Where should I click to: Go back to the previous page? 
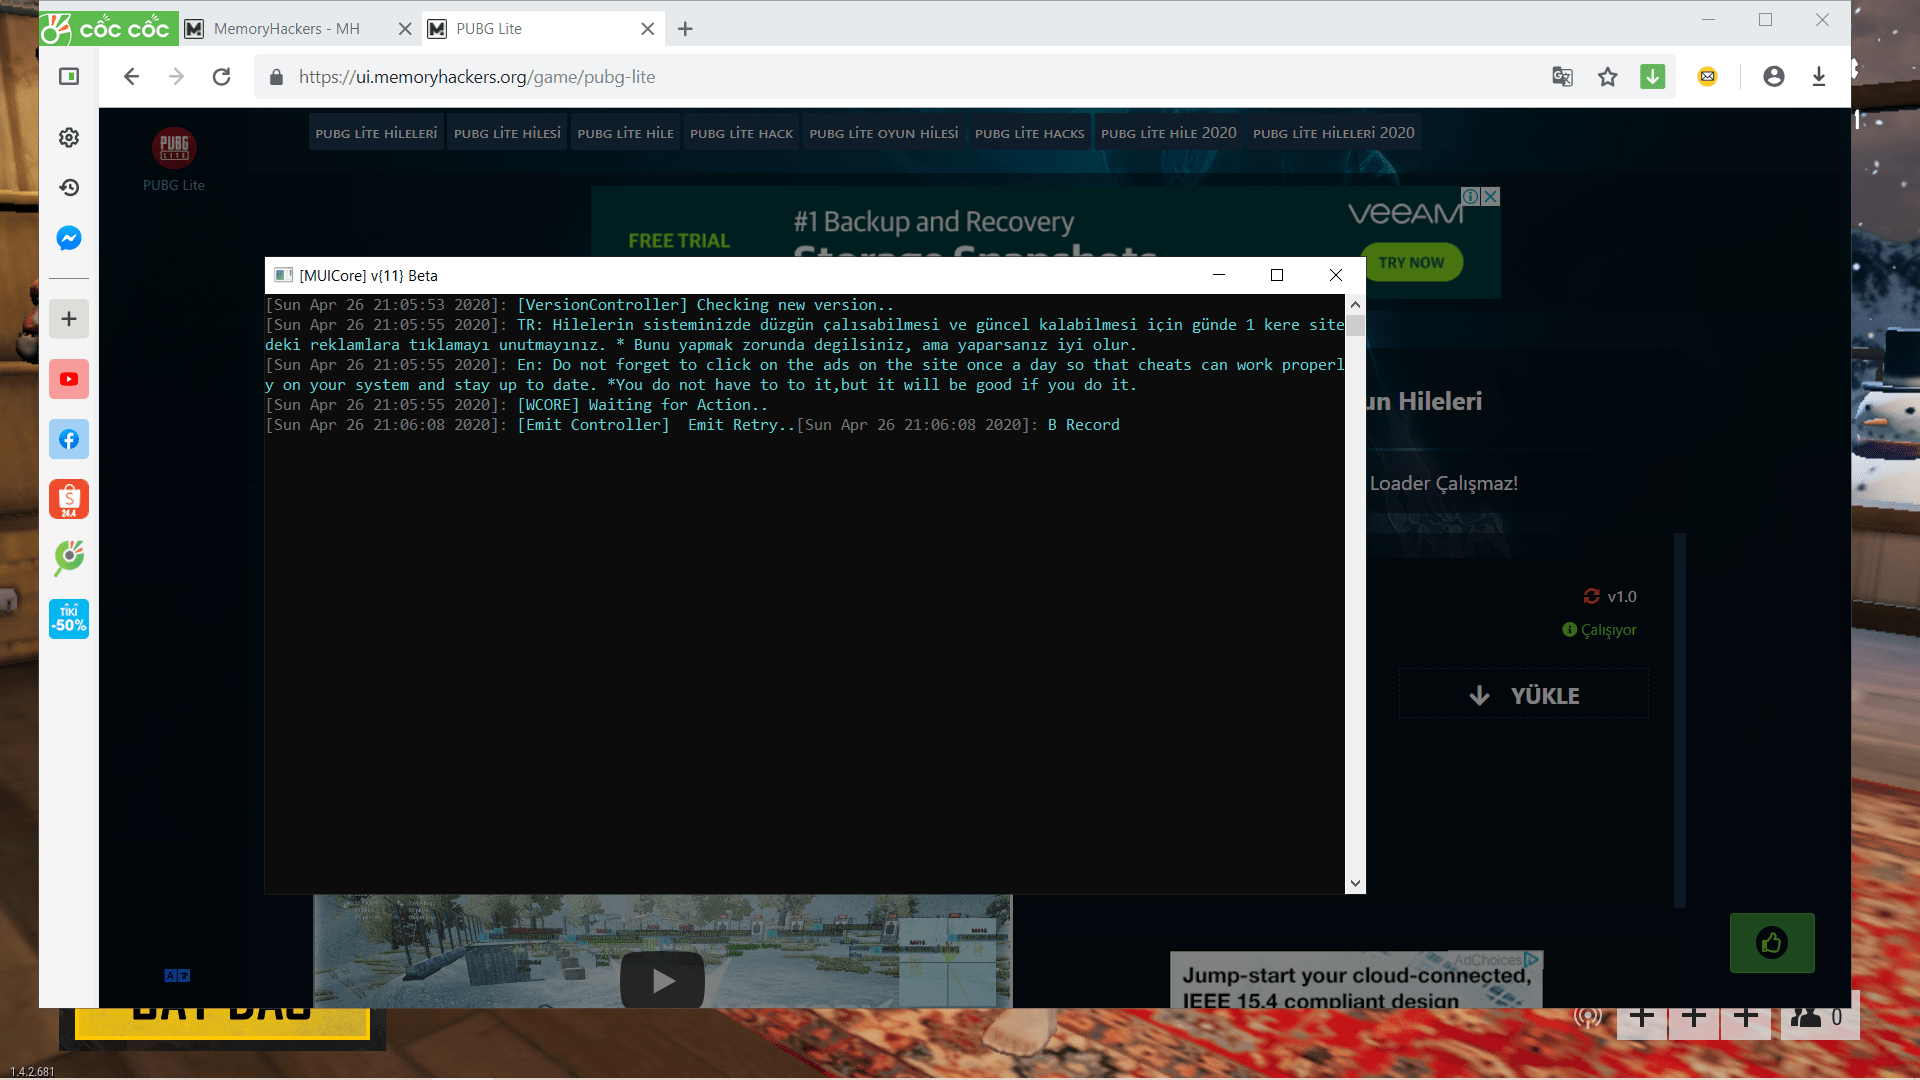click(131, 77)
